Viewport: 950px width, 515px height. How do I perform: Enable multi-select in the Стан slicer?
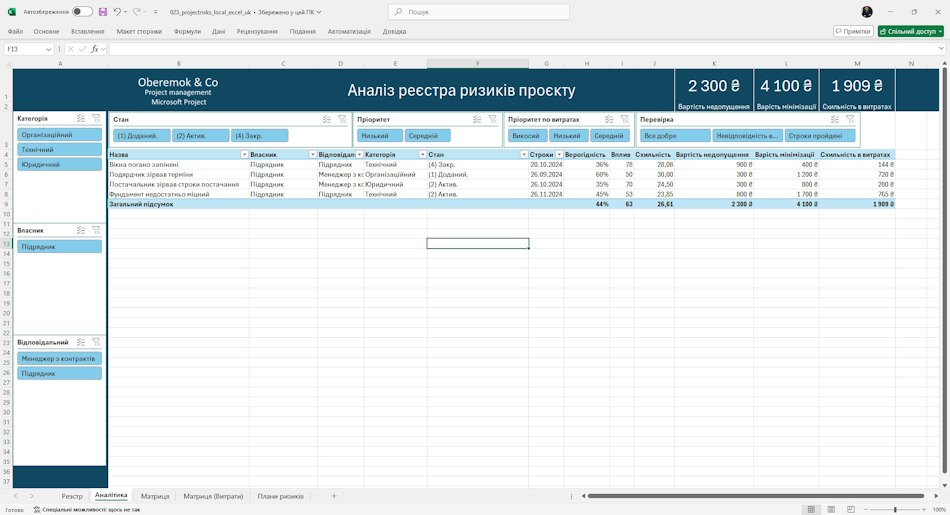click(x=327, y=119)
